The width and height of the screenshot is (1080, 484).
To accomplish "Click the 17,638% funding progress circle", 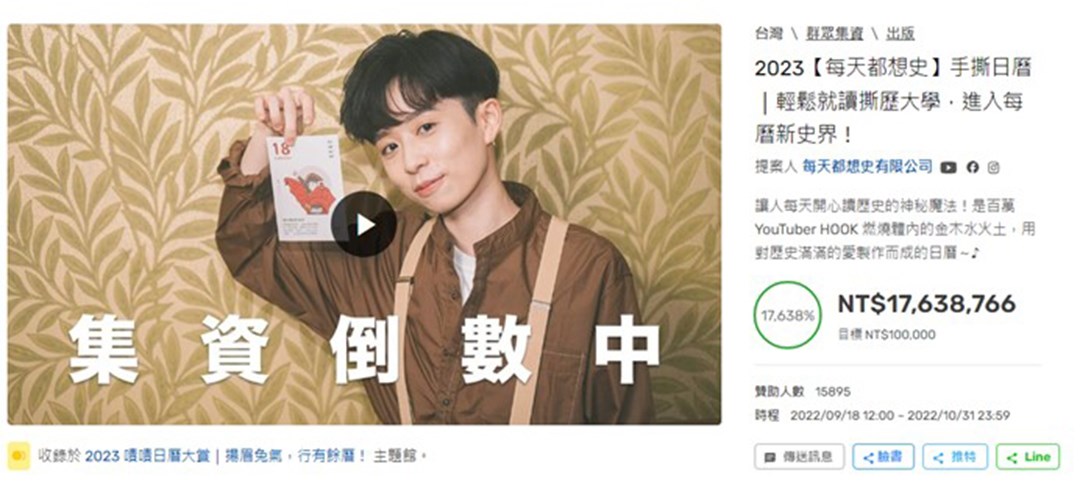I will [x=788, y=315].
